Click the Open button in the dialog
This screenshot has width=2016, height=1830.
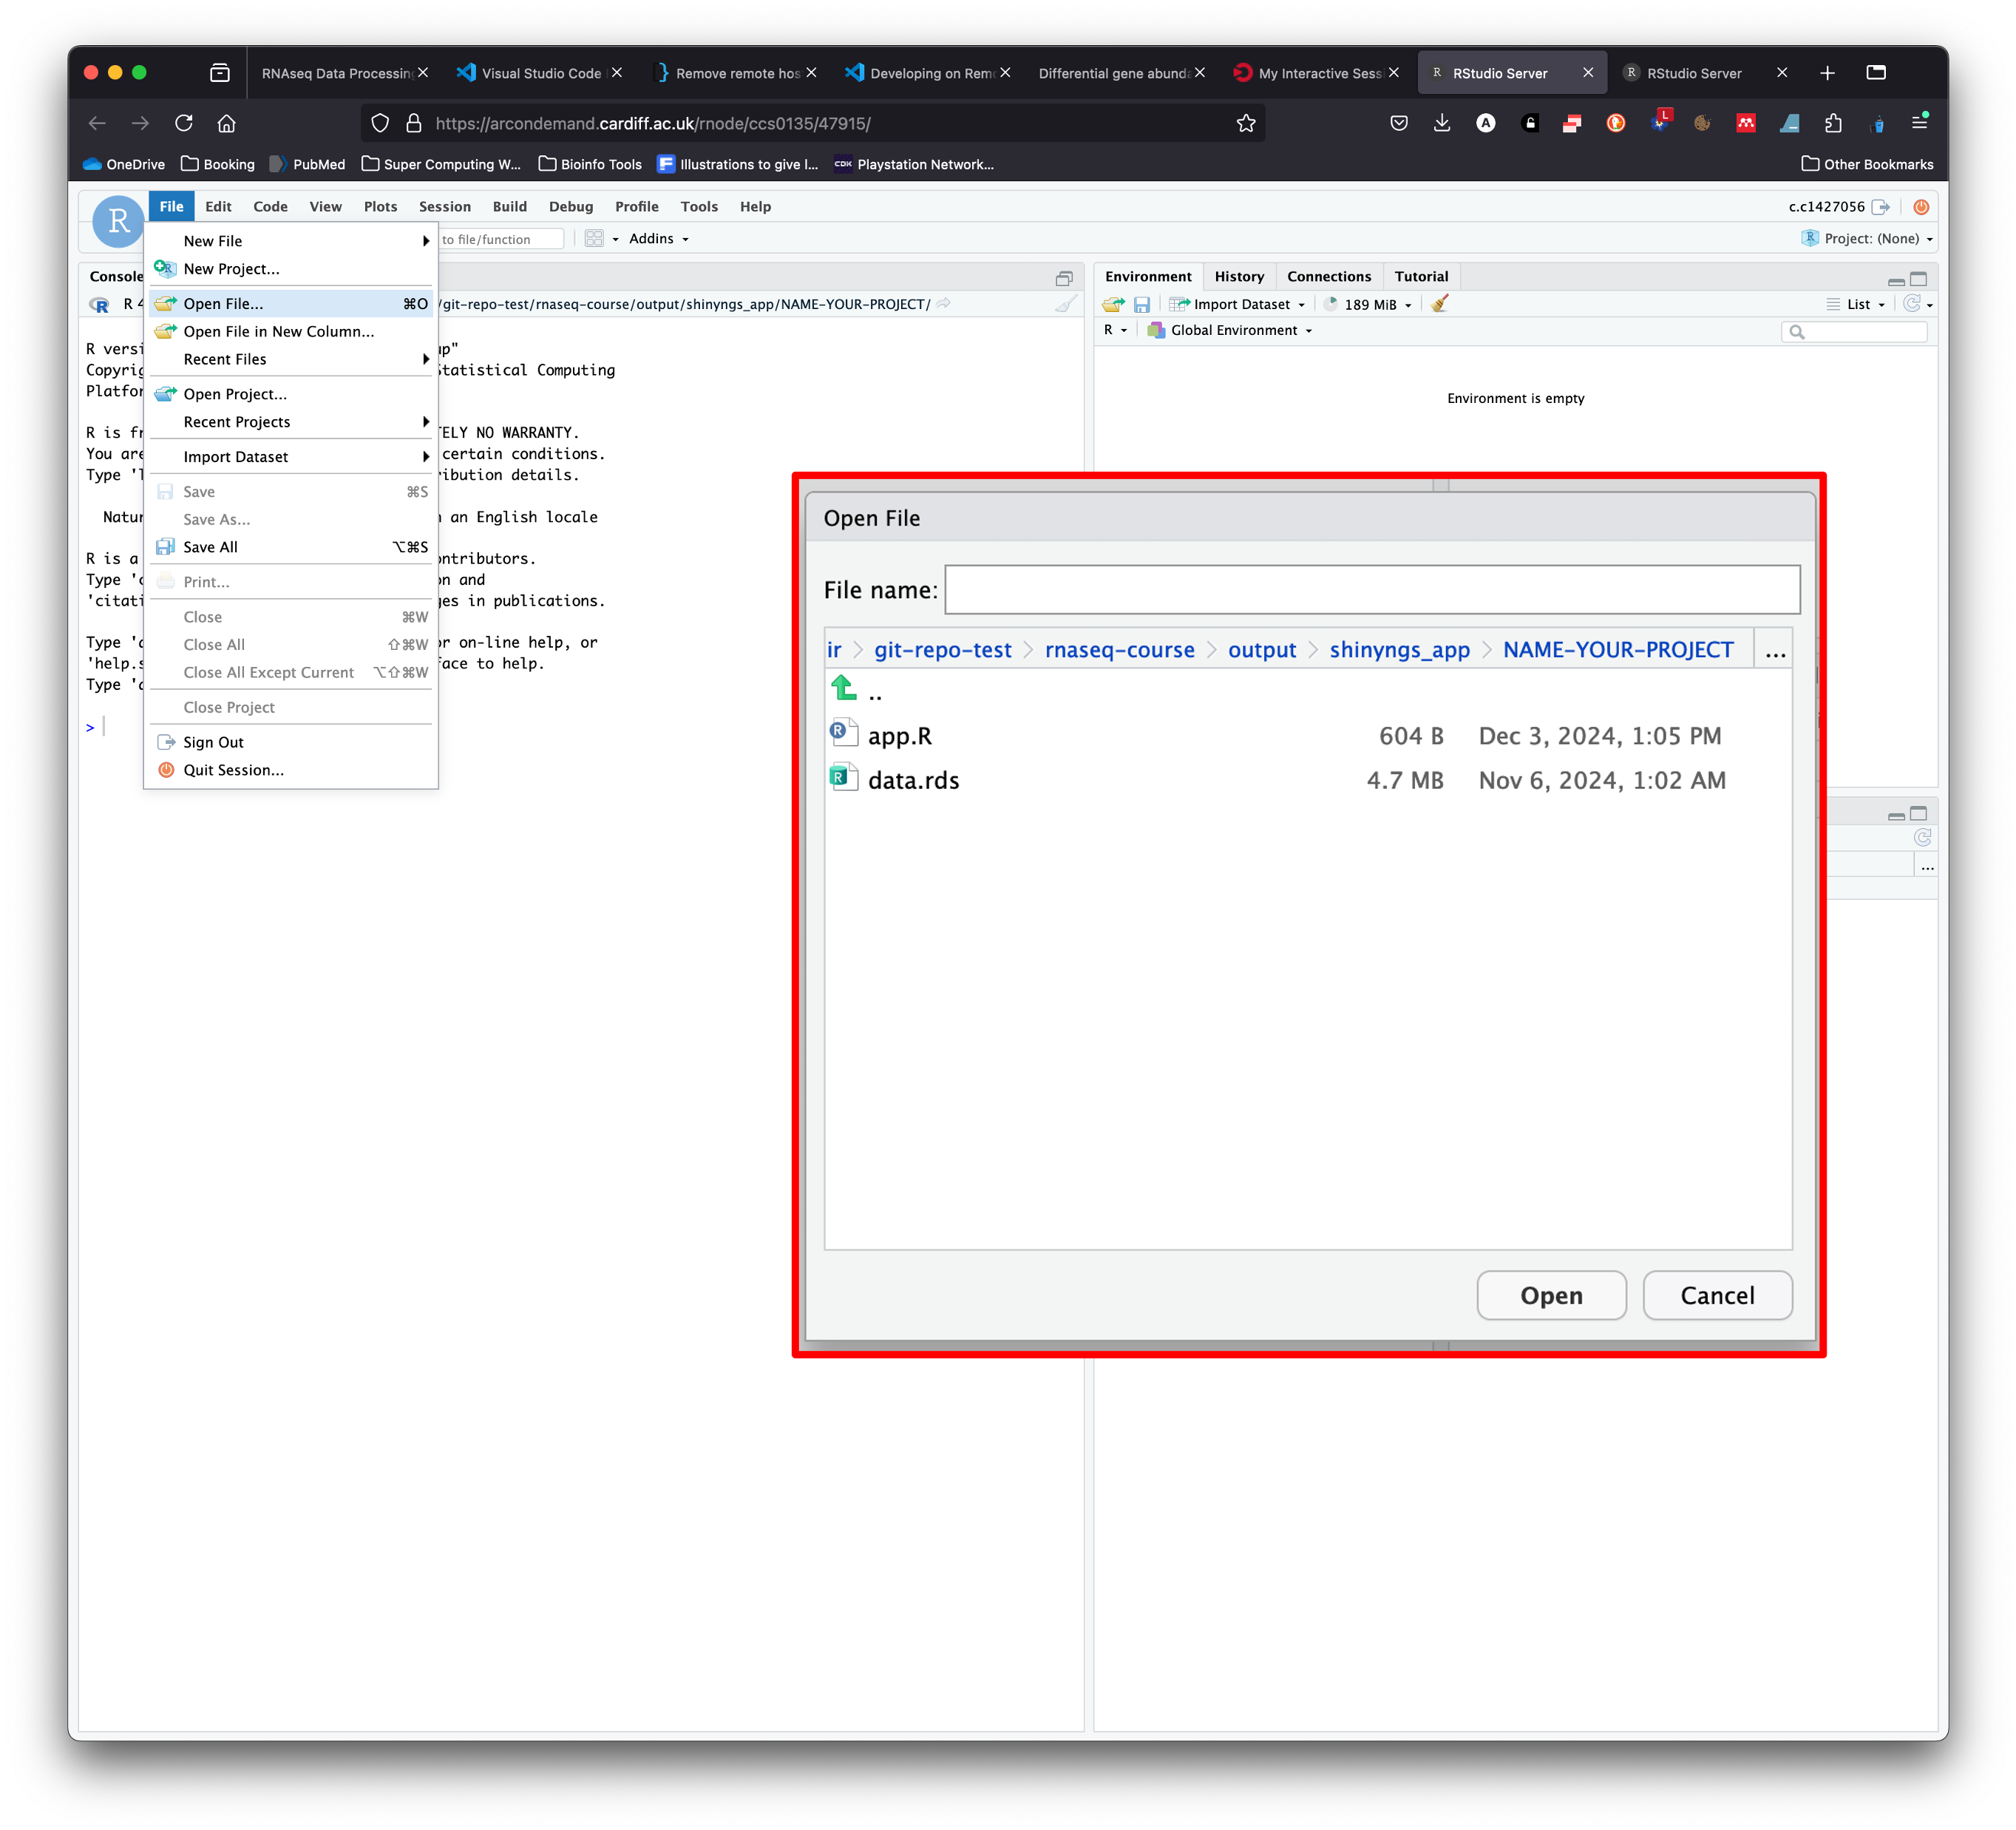point(1551,1296)
